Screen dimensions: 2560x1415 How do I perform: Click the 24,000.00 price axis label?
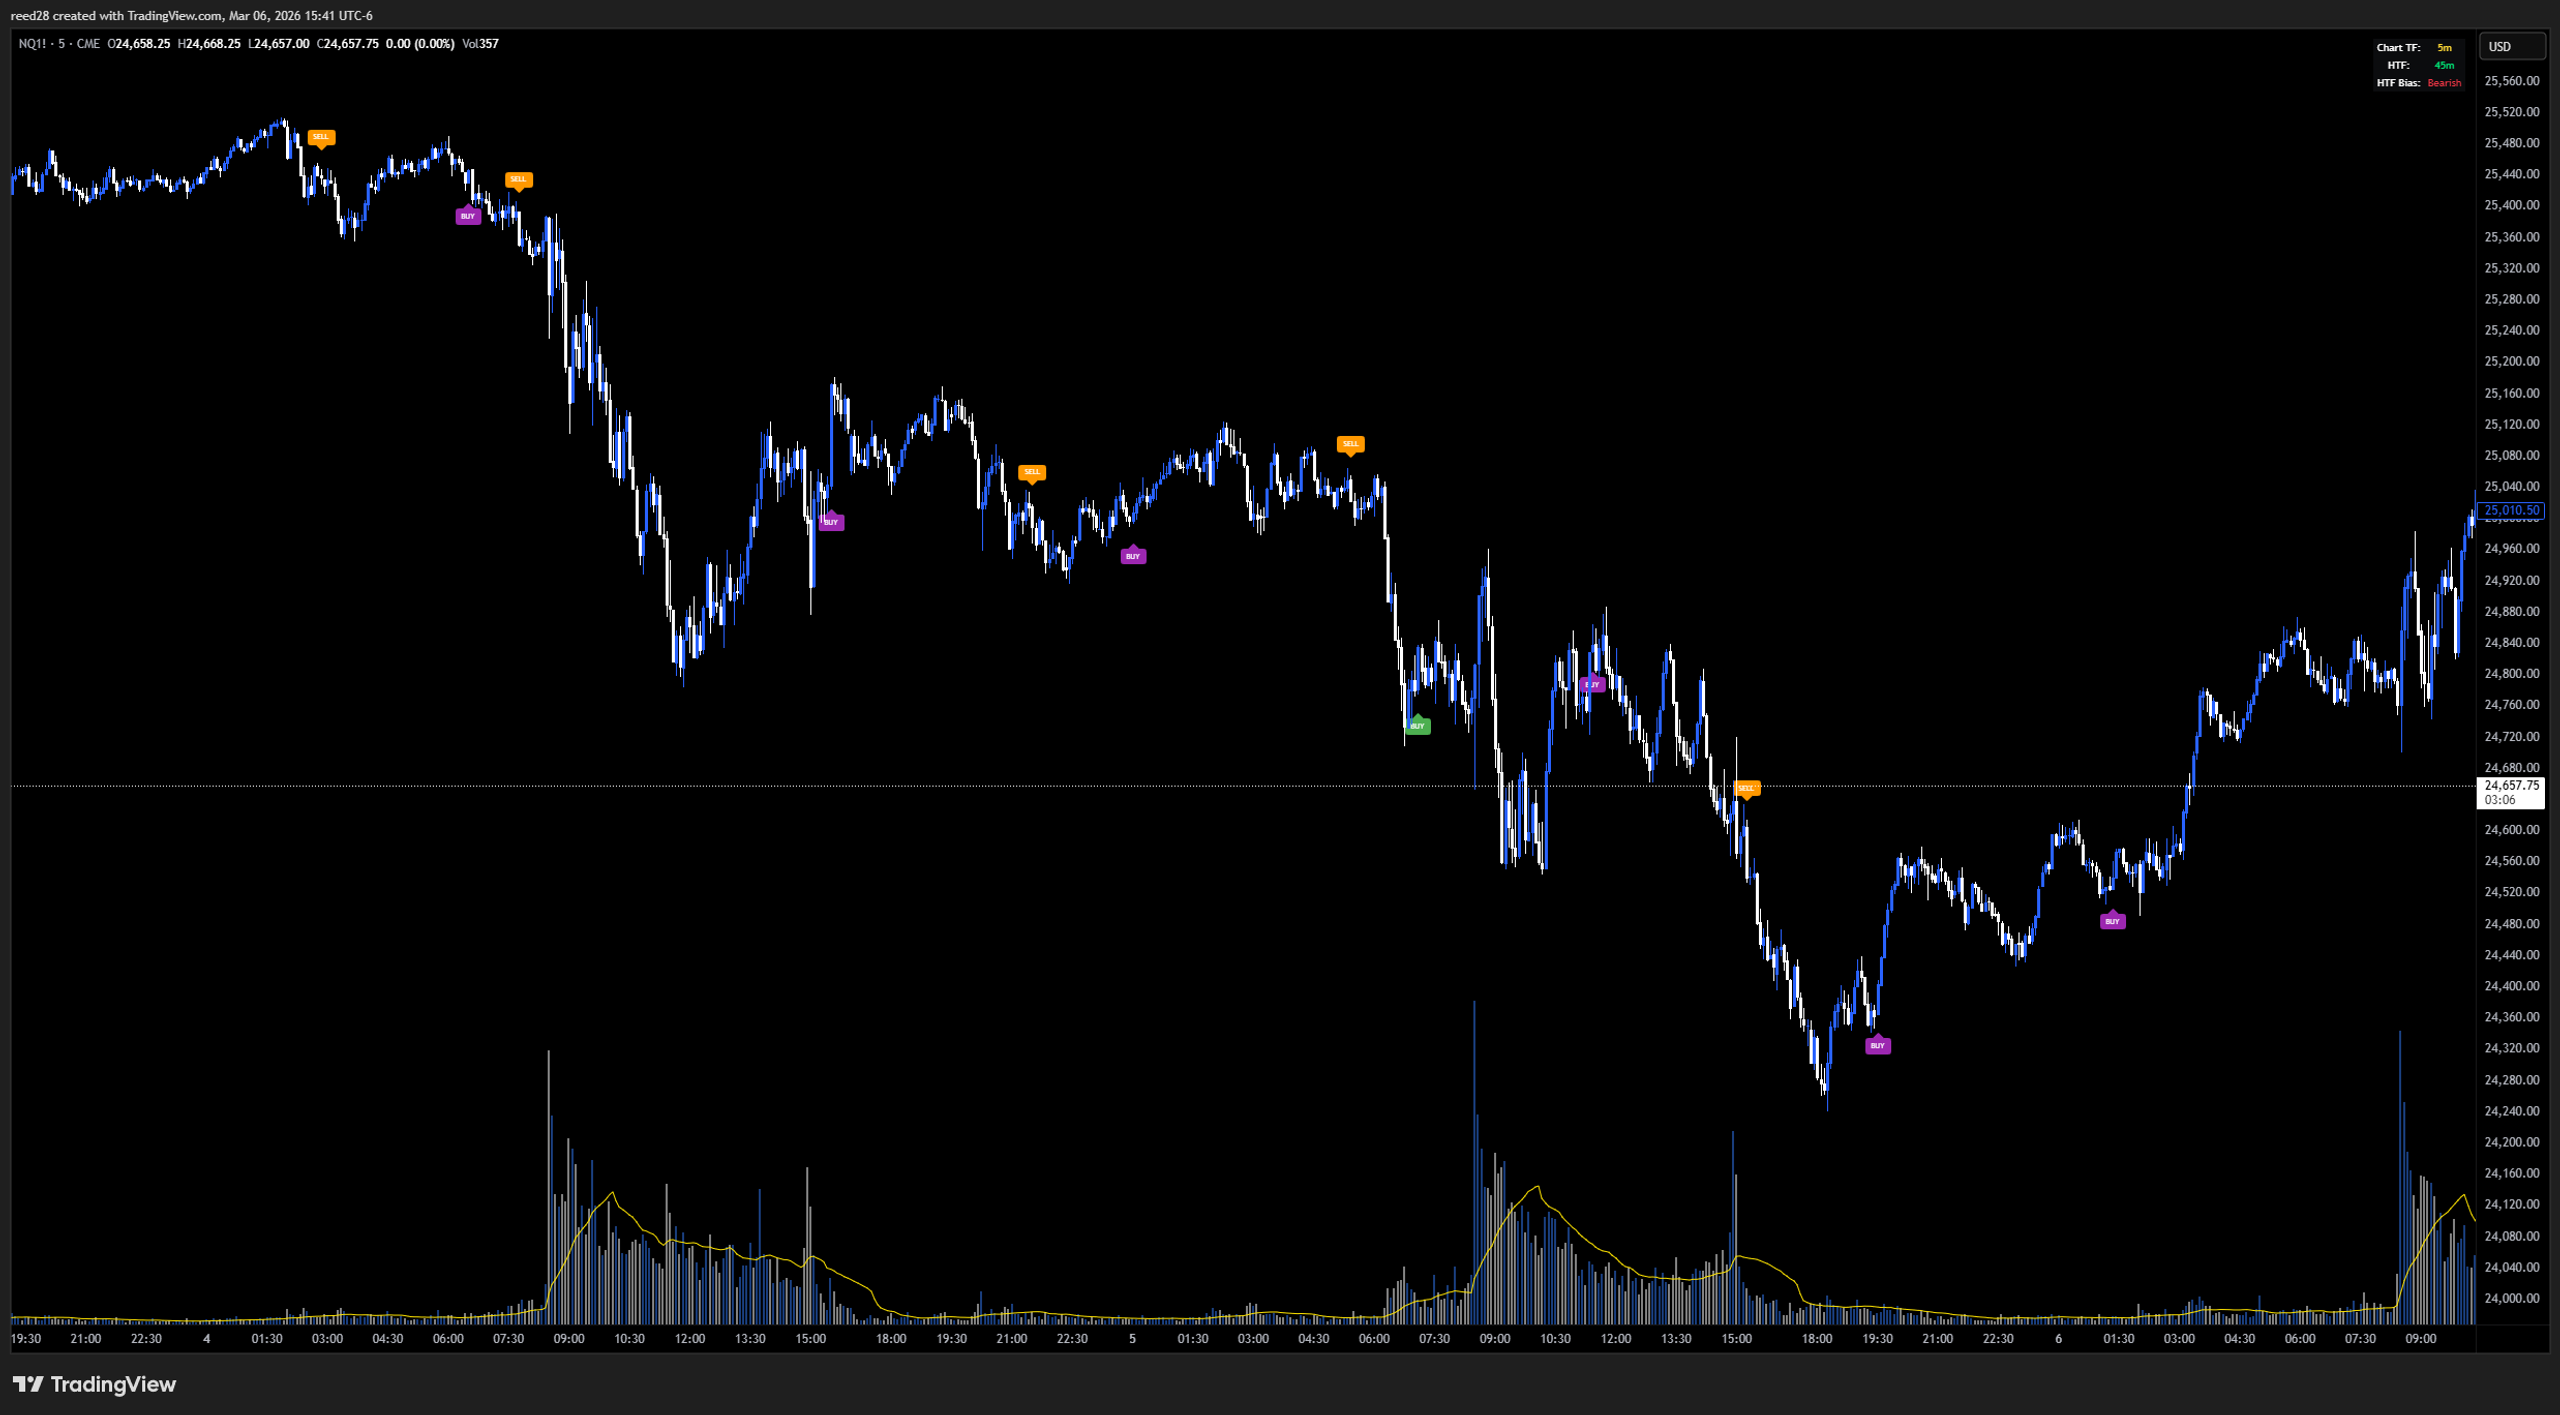point(2511,1298)
